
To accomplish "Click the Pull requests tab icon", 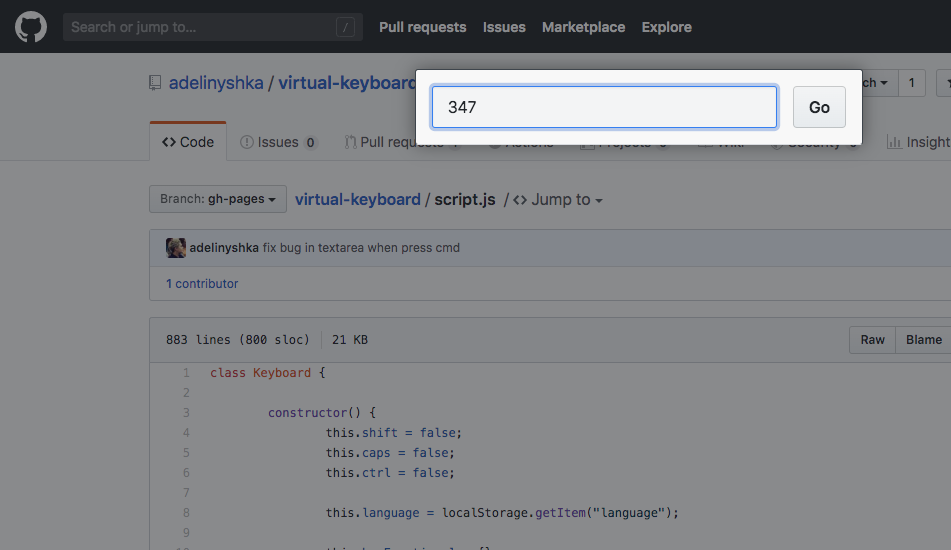I will pyautogui.click(x=350, y=142).
